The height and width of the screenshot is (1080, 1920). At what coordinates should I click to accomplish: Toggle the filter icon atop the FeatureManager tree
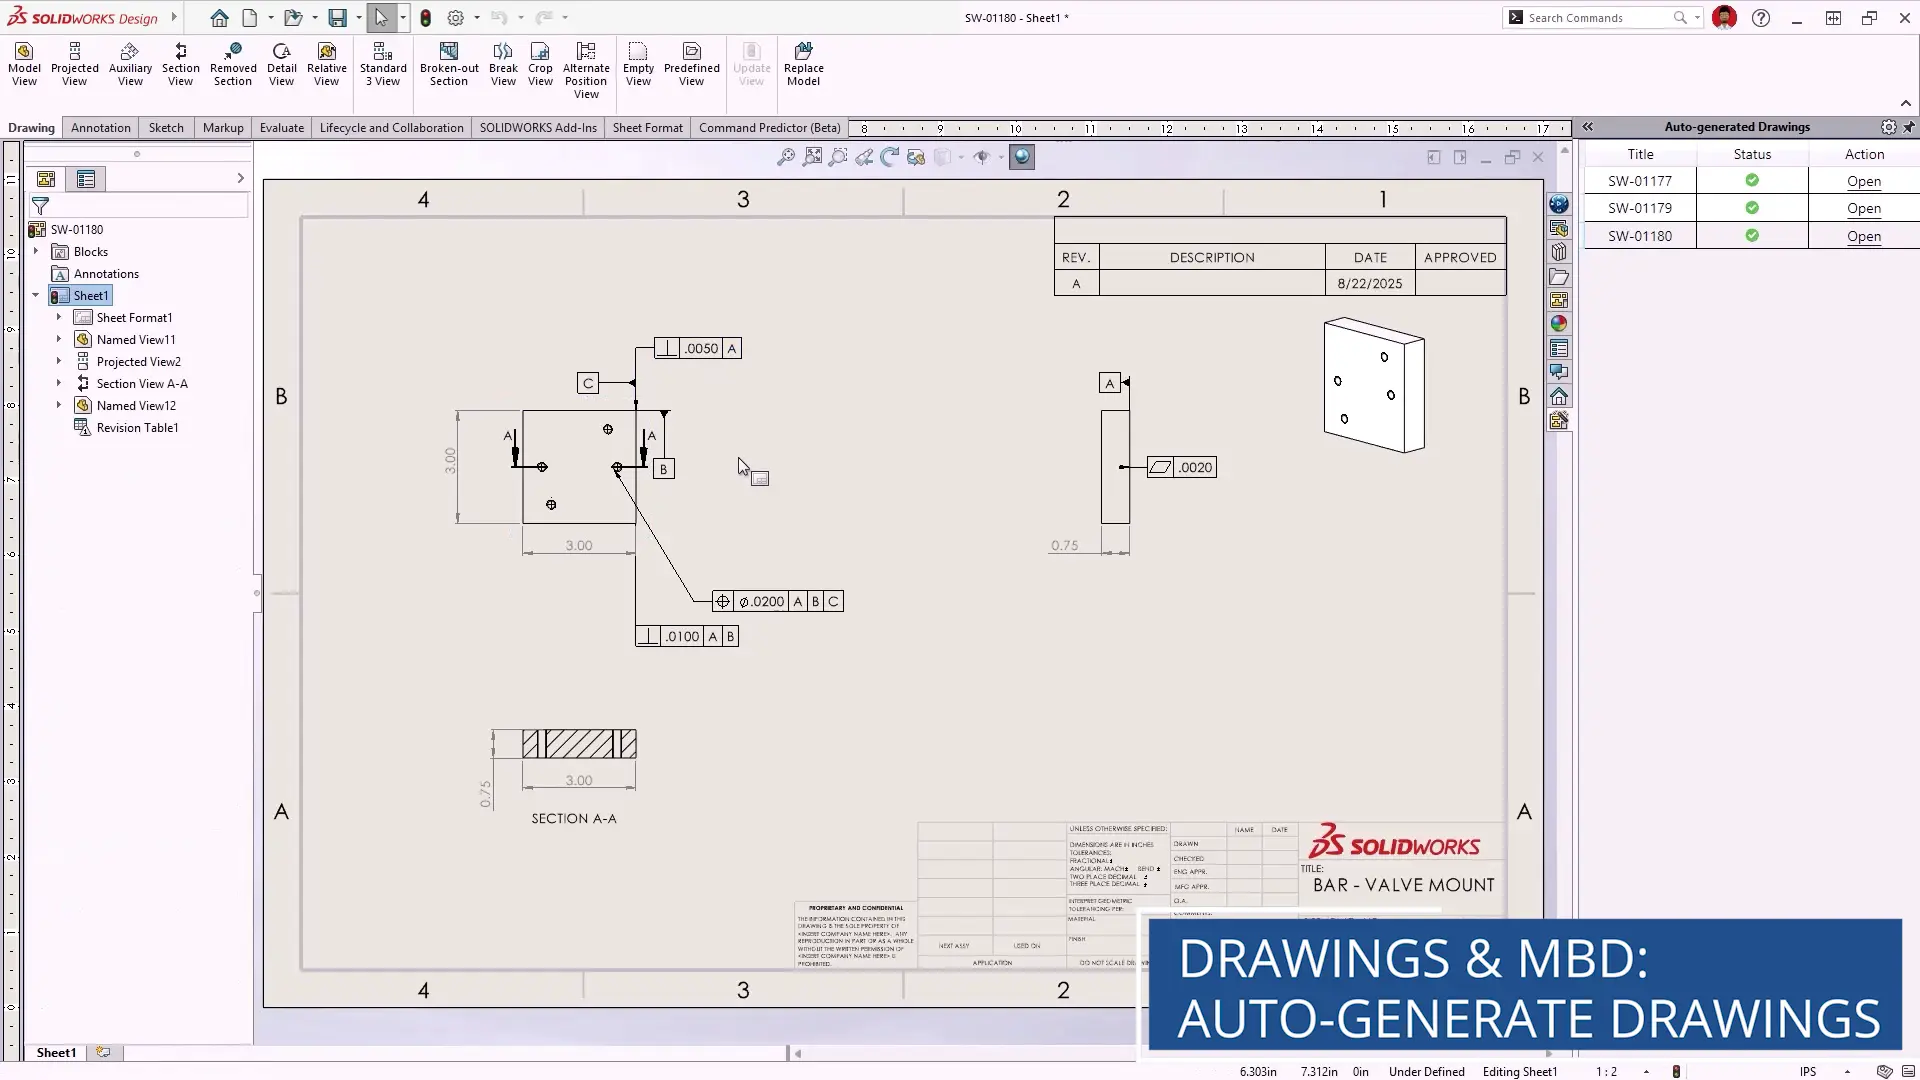(40, 204)
